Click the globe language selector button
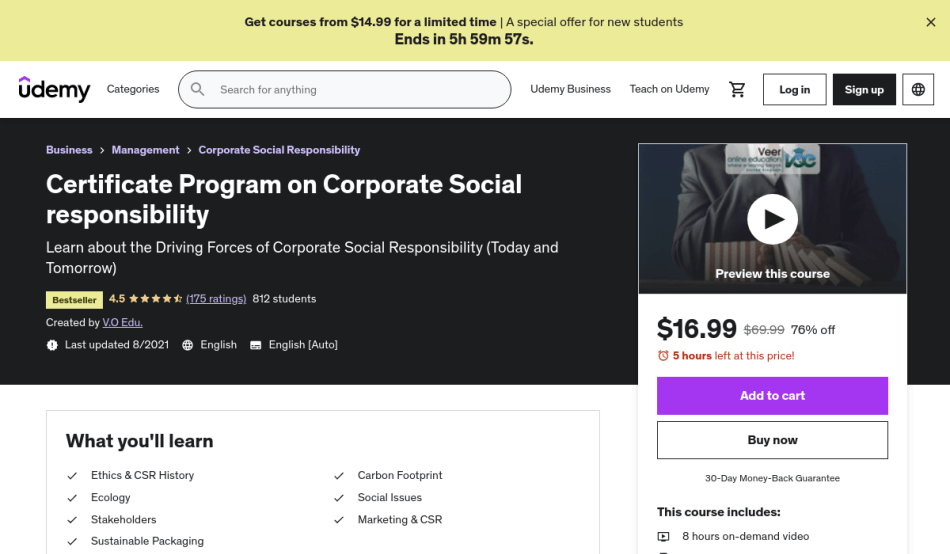 [x=918, y=90]
